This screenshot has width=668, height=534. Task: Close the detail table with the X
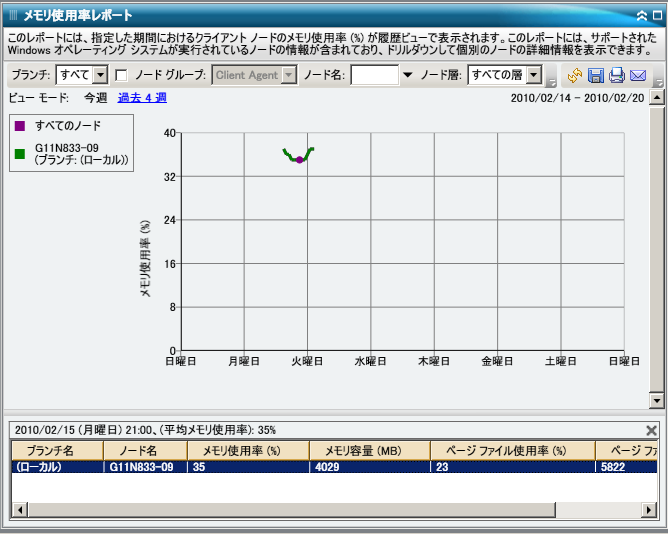[652, 430]
